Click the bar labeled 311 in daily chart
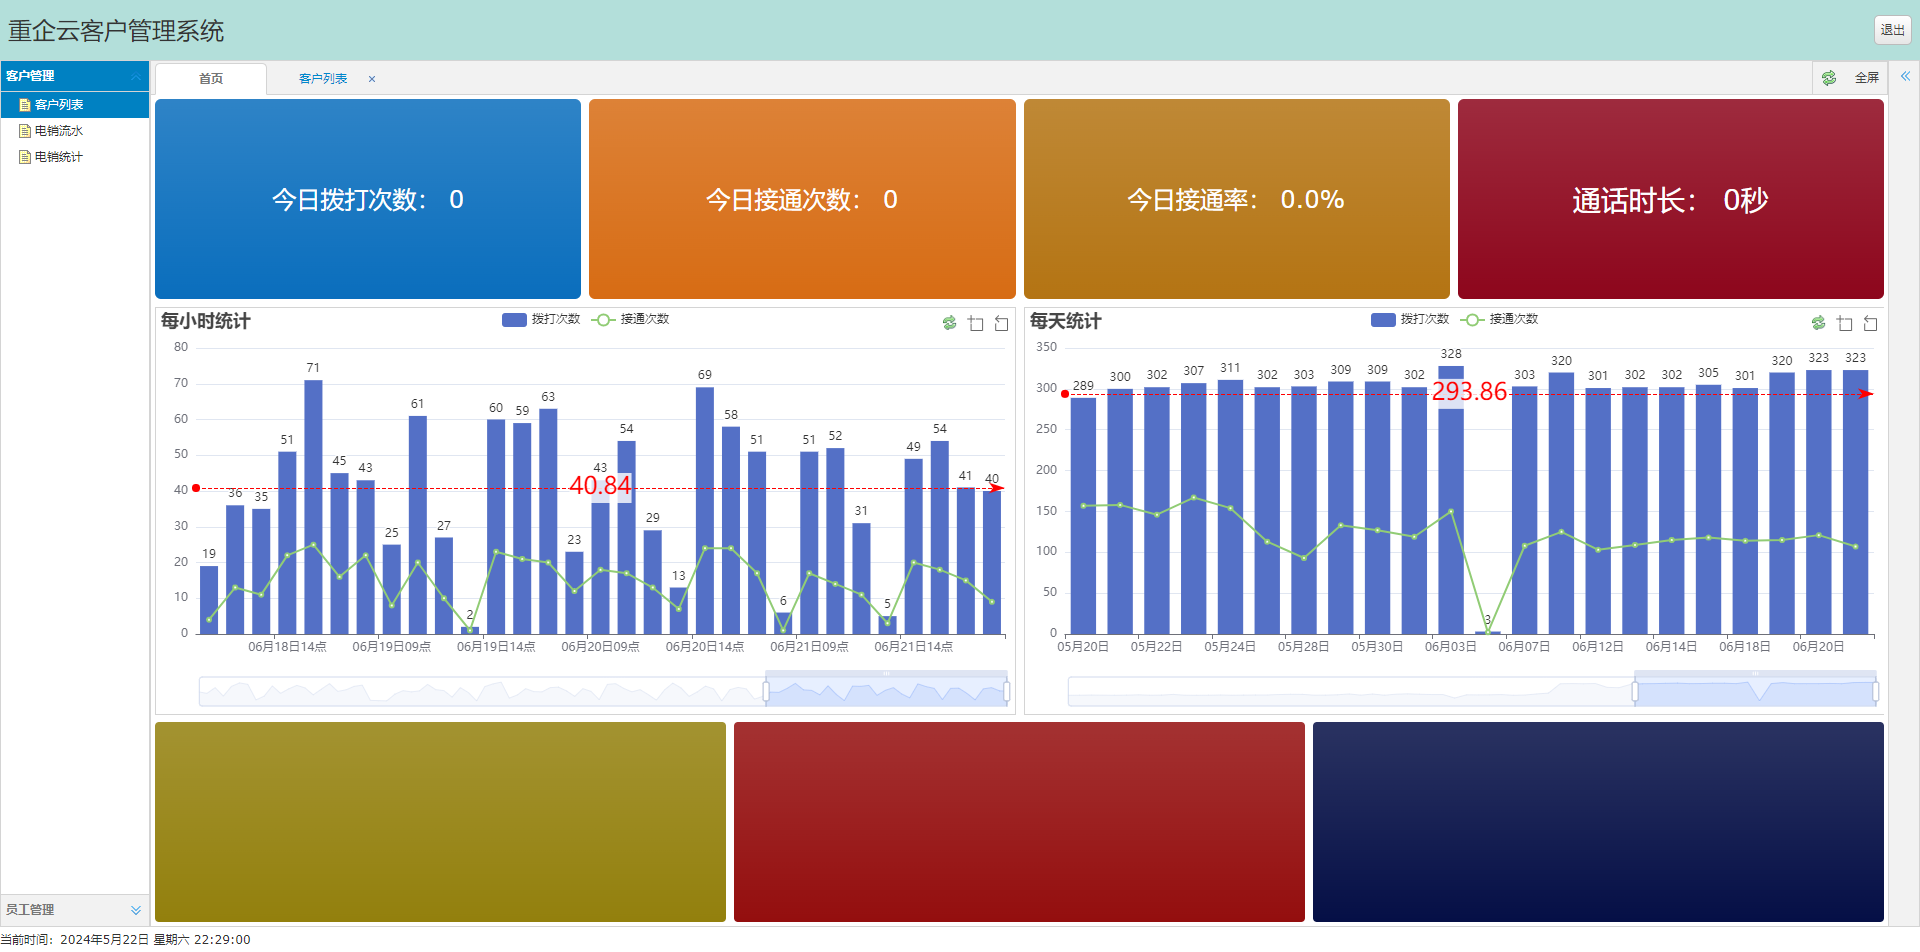 click(x=1230, y=507)
